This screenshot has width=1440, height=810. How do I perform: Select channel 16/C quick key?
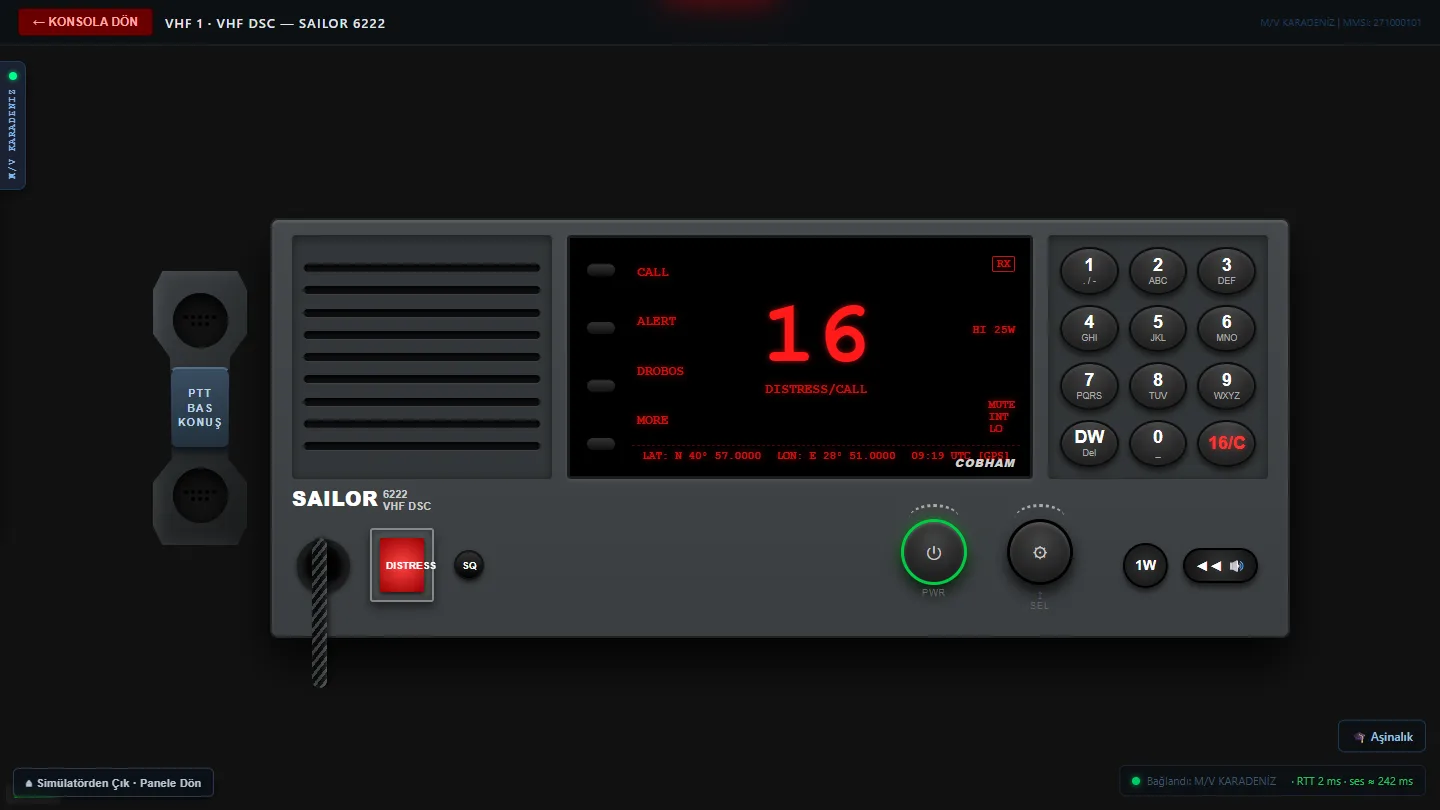click(1227, 443)
